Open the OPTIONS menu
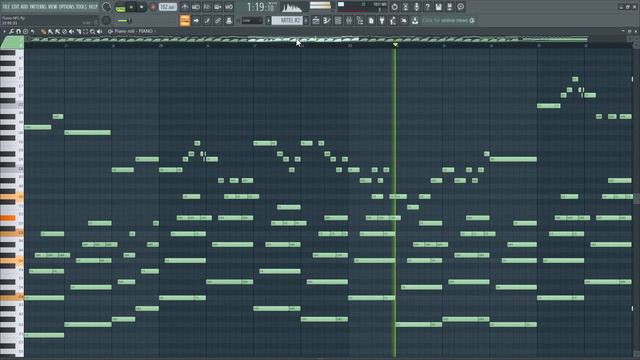This screenshot has width=640, height=360. tap(67, 7)
